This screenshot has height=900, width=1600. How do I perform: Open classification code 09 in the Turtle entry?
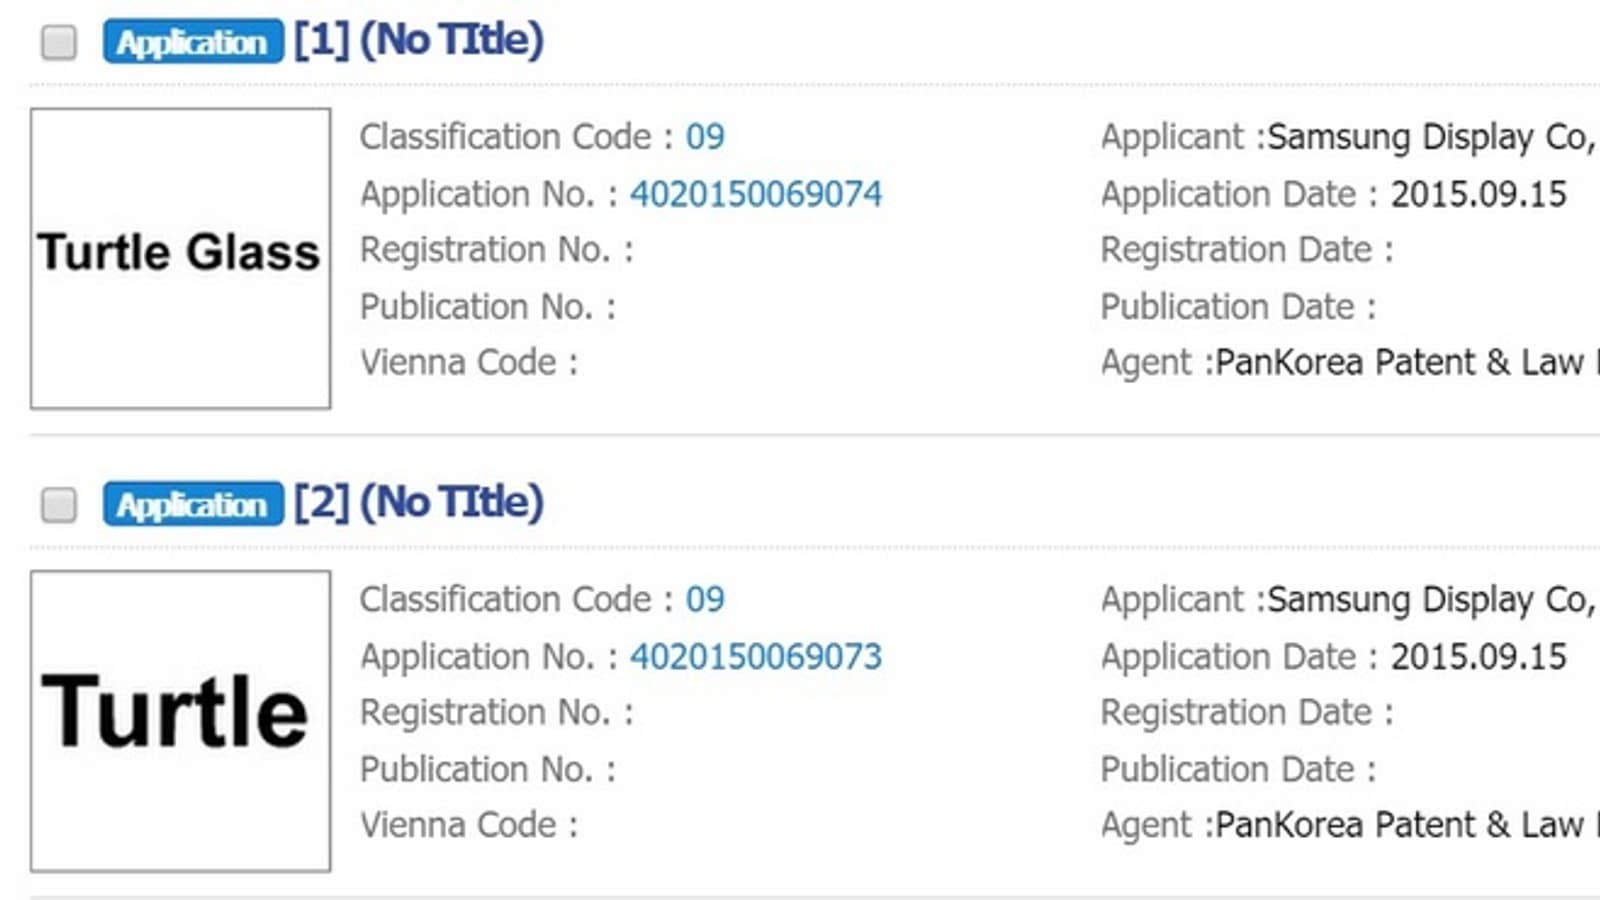(x=705, y=600)
